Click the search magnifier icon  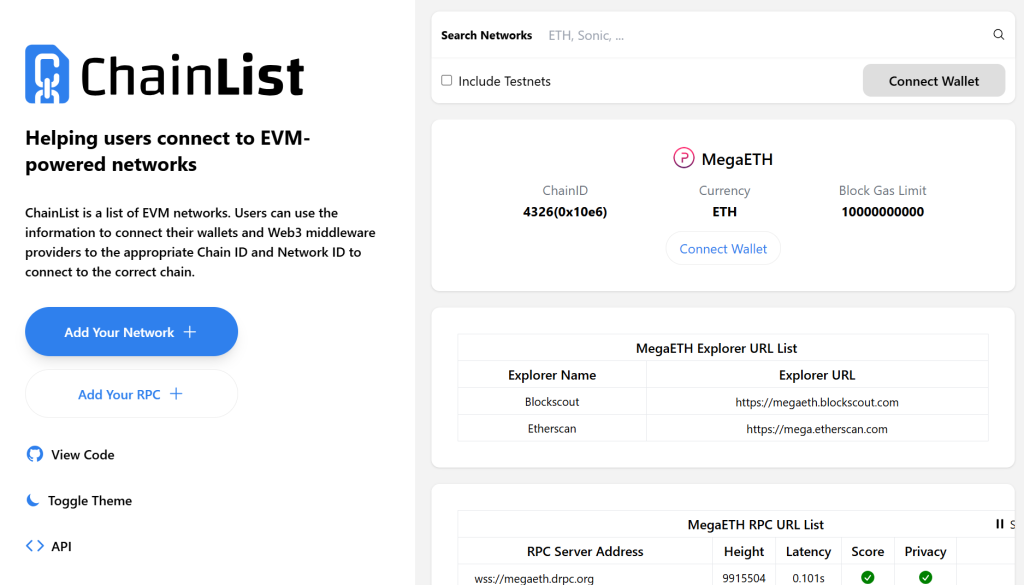point(998,35)
